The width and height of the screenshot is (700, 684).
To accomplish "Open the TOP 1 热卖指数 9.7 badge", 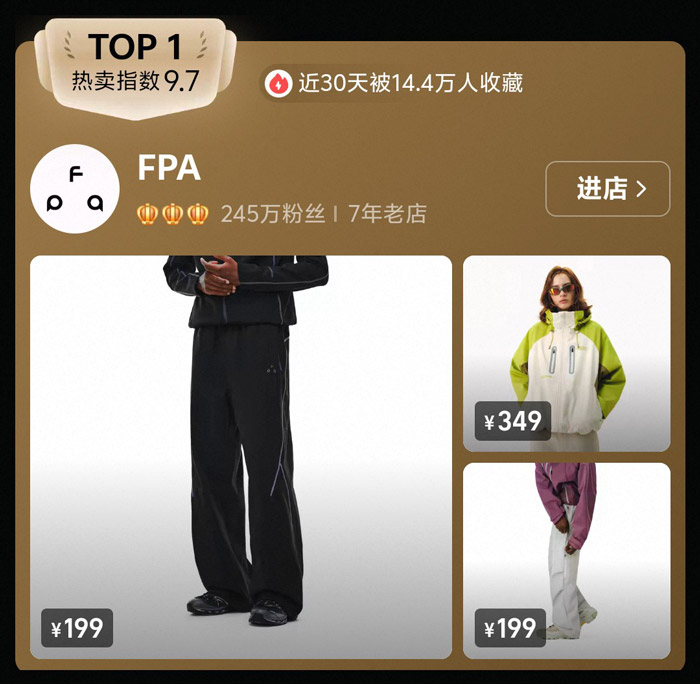I will (x=136, y=67).
